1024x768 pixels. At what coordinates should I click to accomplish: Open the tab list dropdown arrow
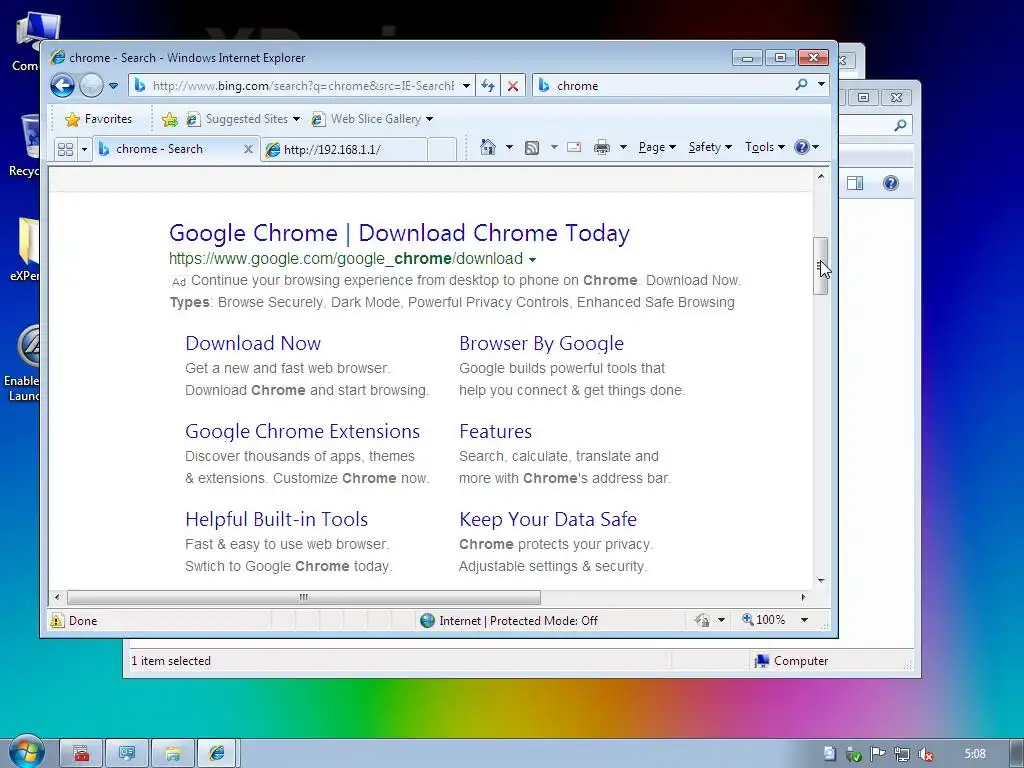[x=84, y=149]
